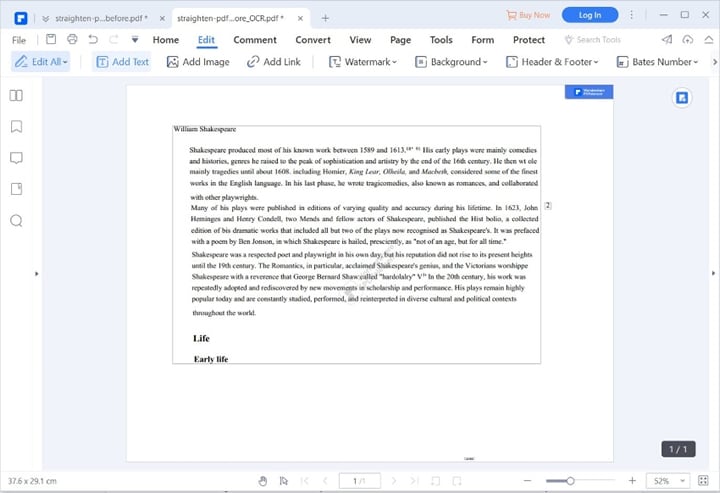Go to next page arrow
The width and height of the screenshot is (720, 493).
(394, 481)
